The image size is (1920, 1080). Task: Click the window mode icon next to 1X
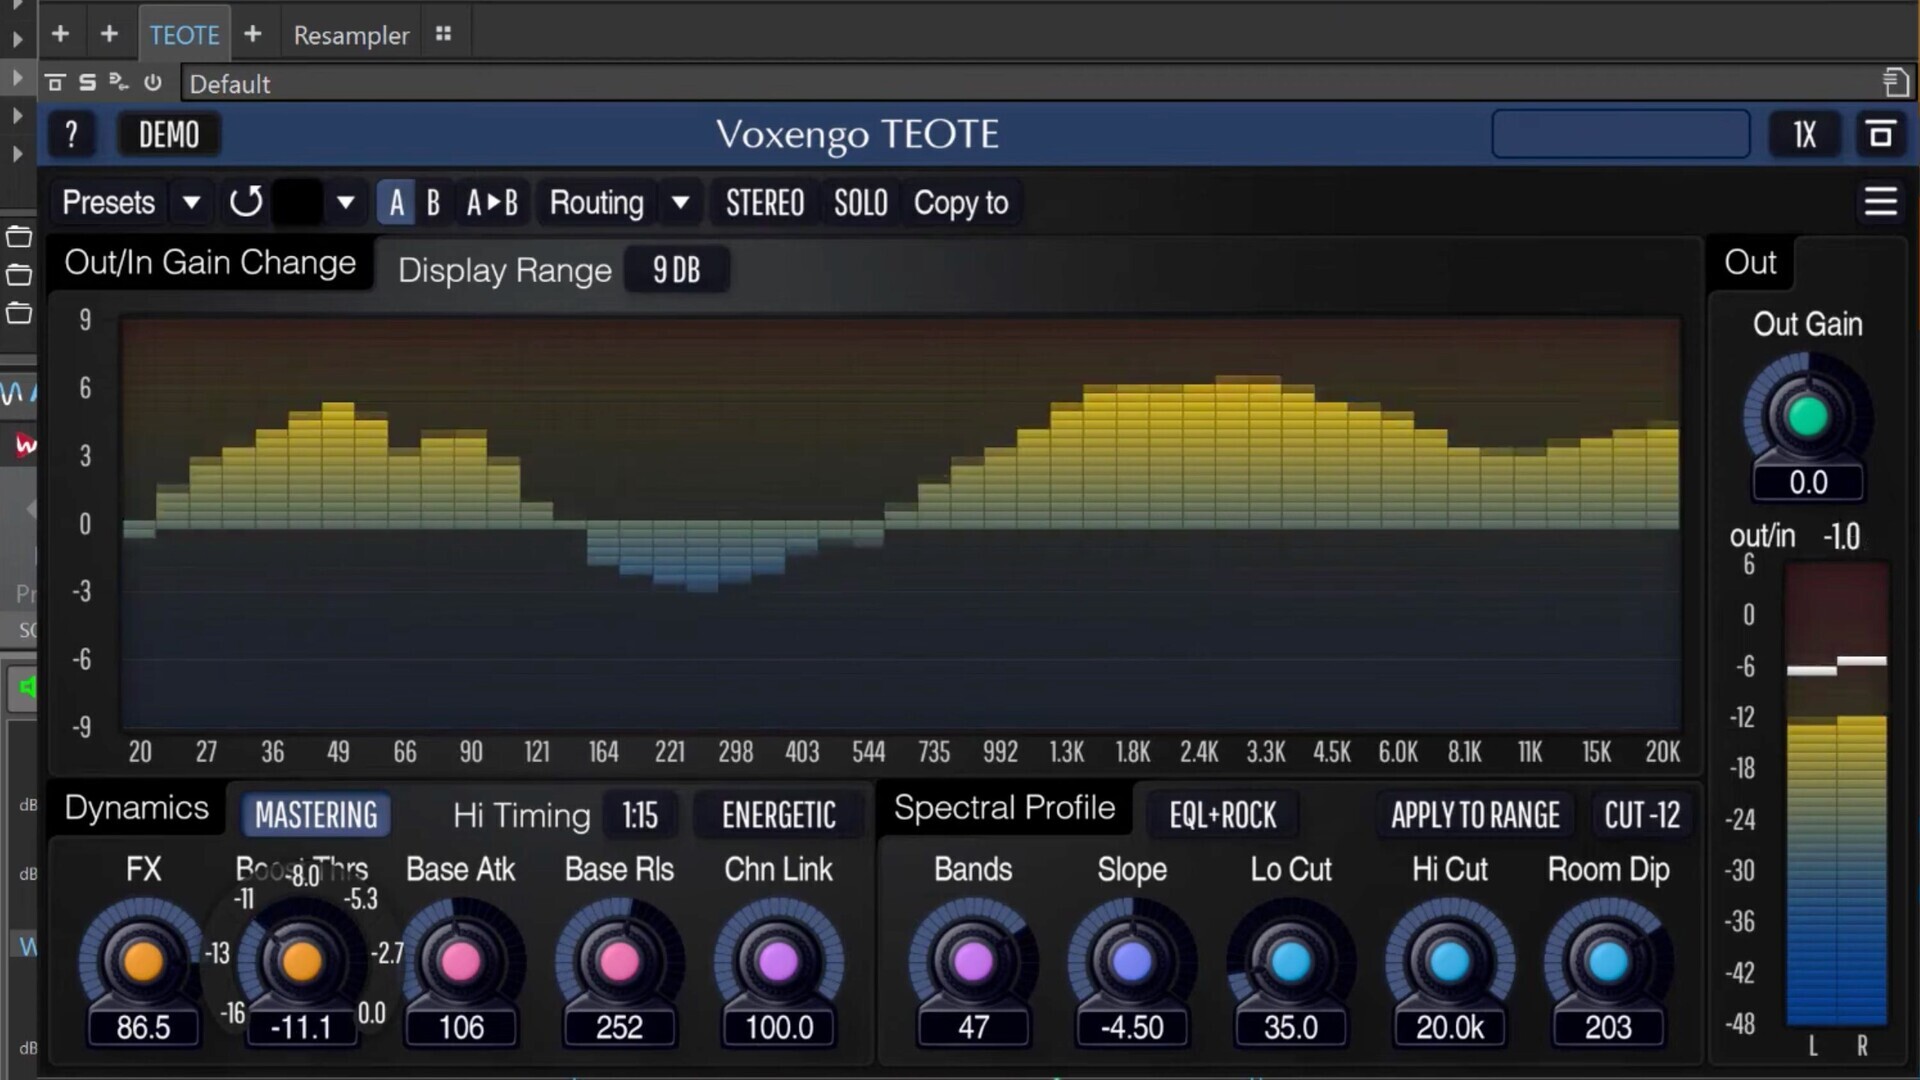(1880, 135)
